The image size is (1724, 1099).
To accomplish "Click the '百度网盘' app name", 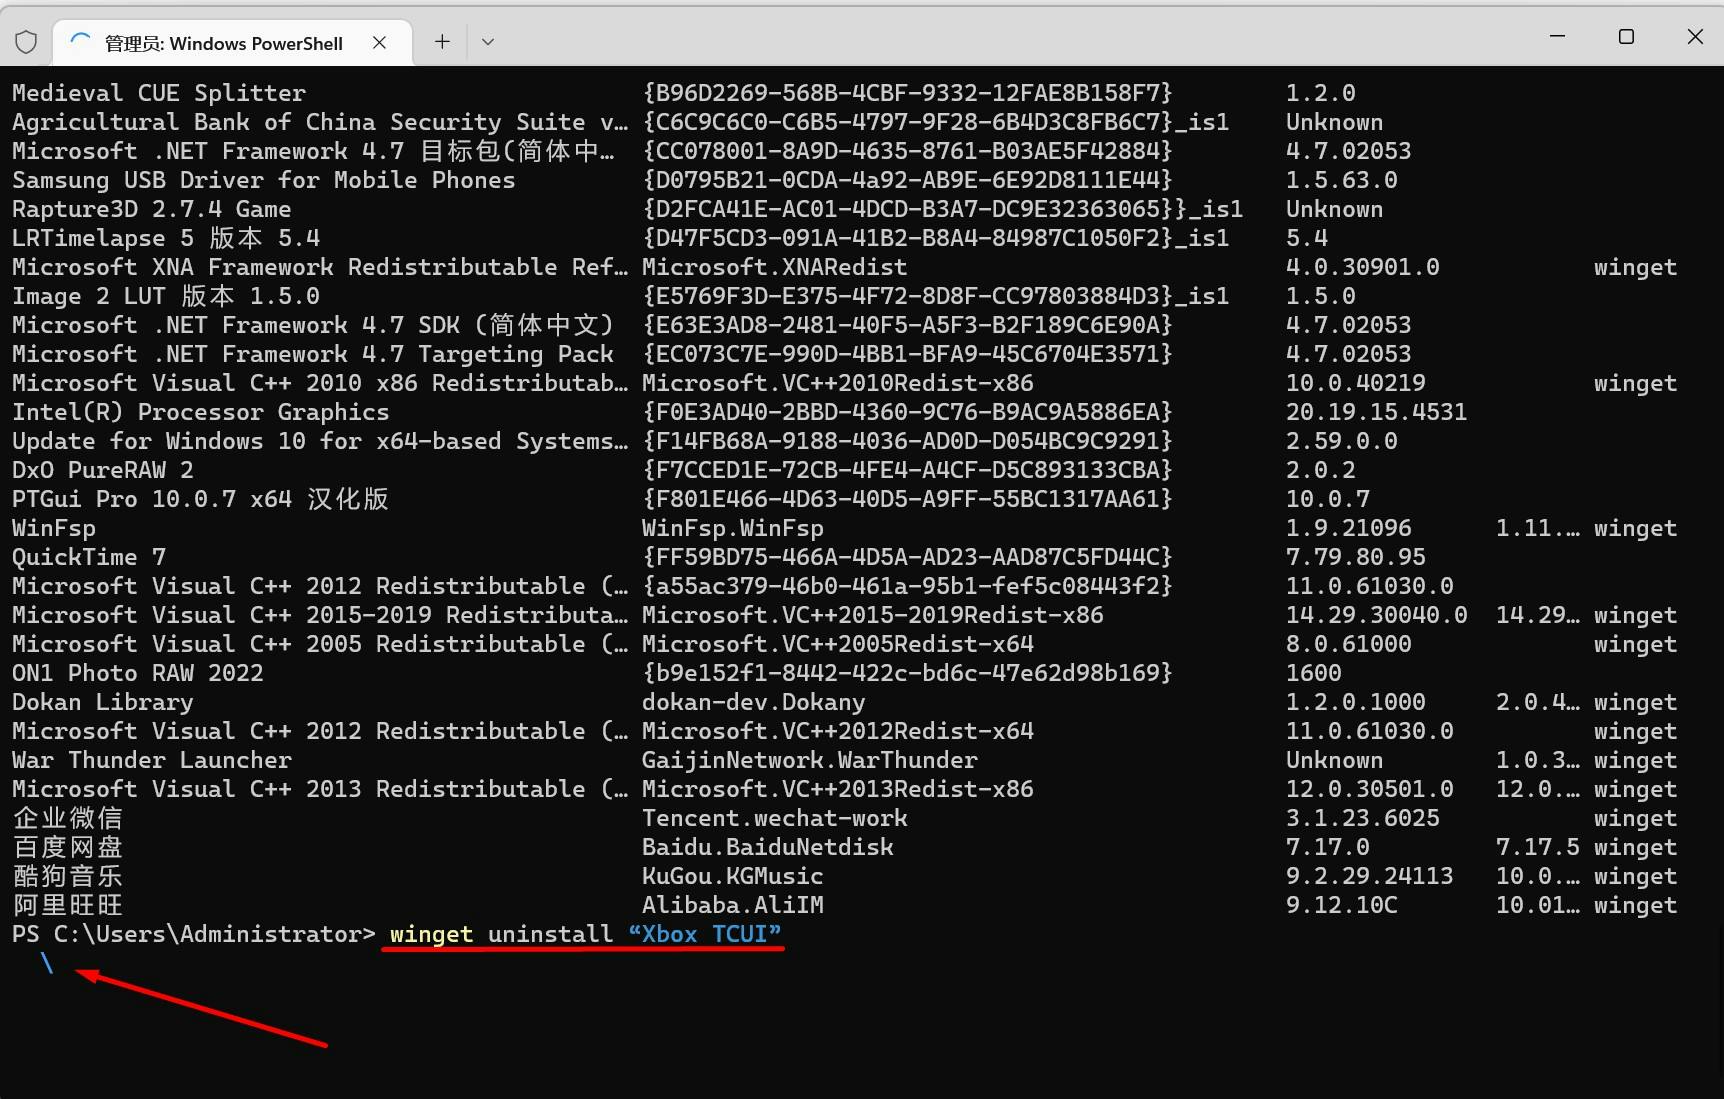I will (68, 847).
